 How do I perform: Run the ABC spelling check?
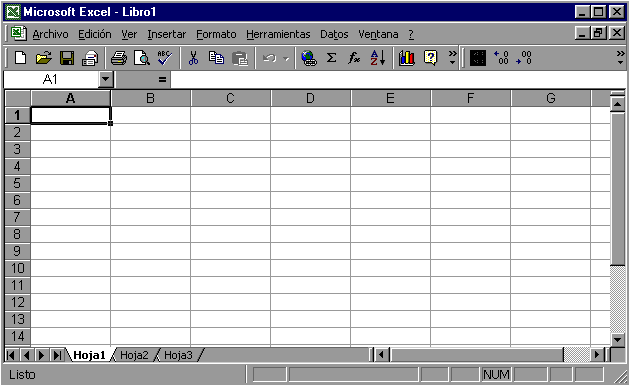click(x=165, y=58)
